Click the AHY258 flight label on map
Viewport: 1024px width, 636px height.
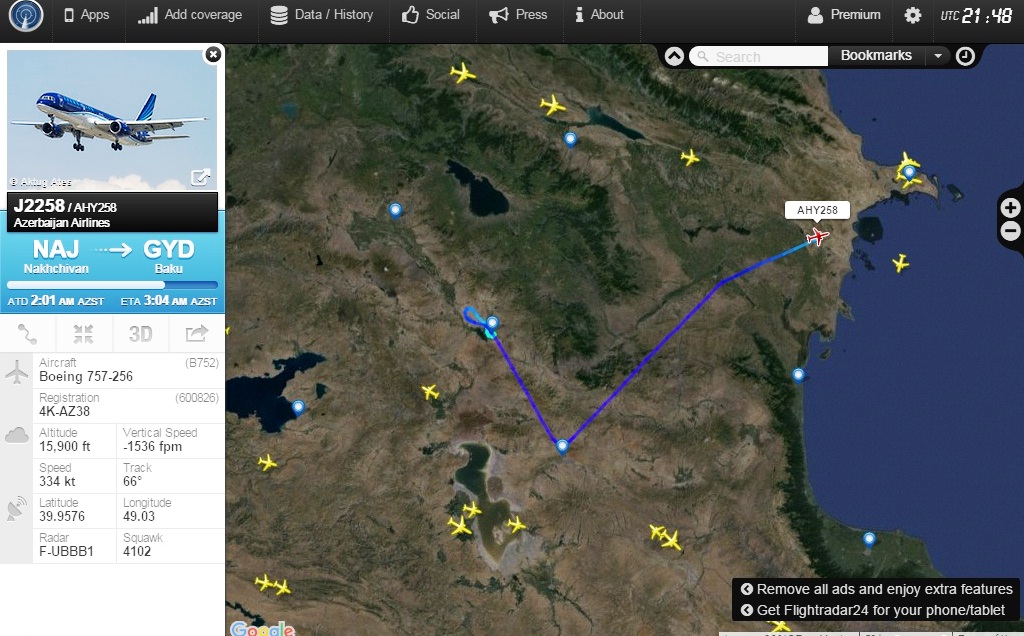[817, 210]
